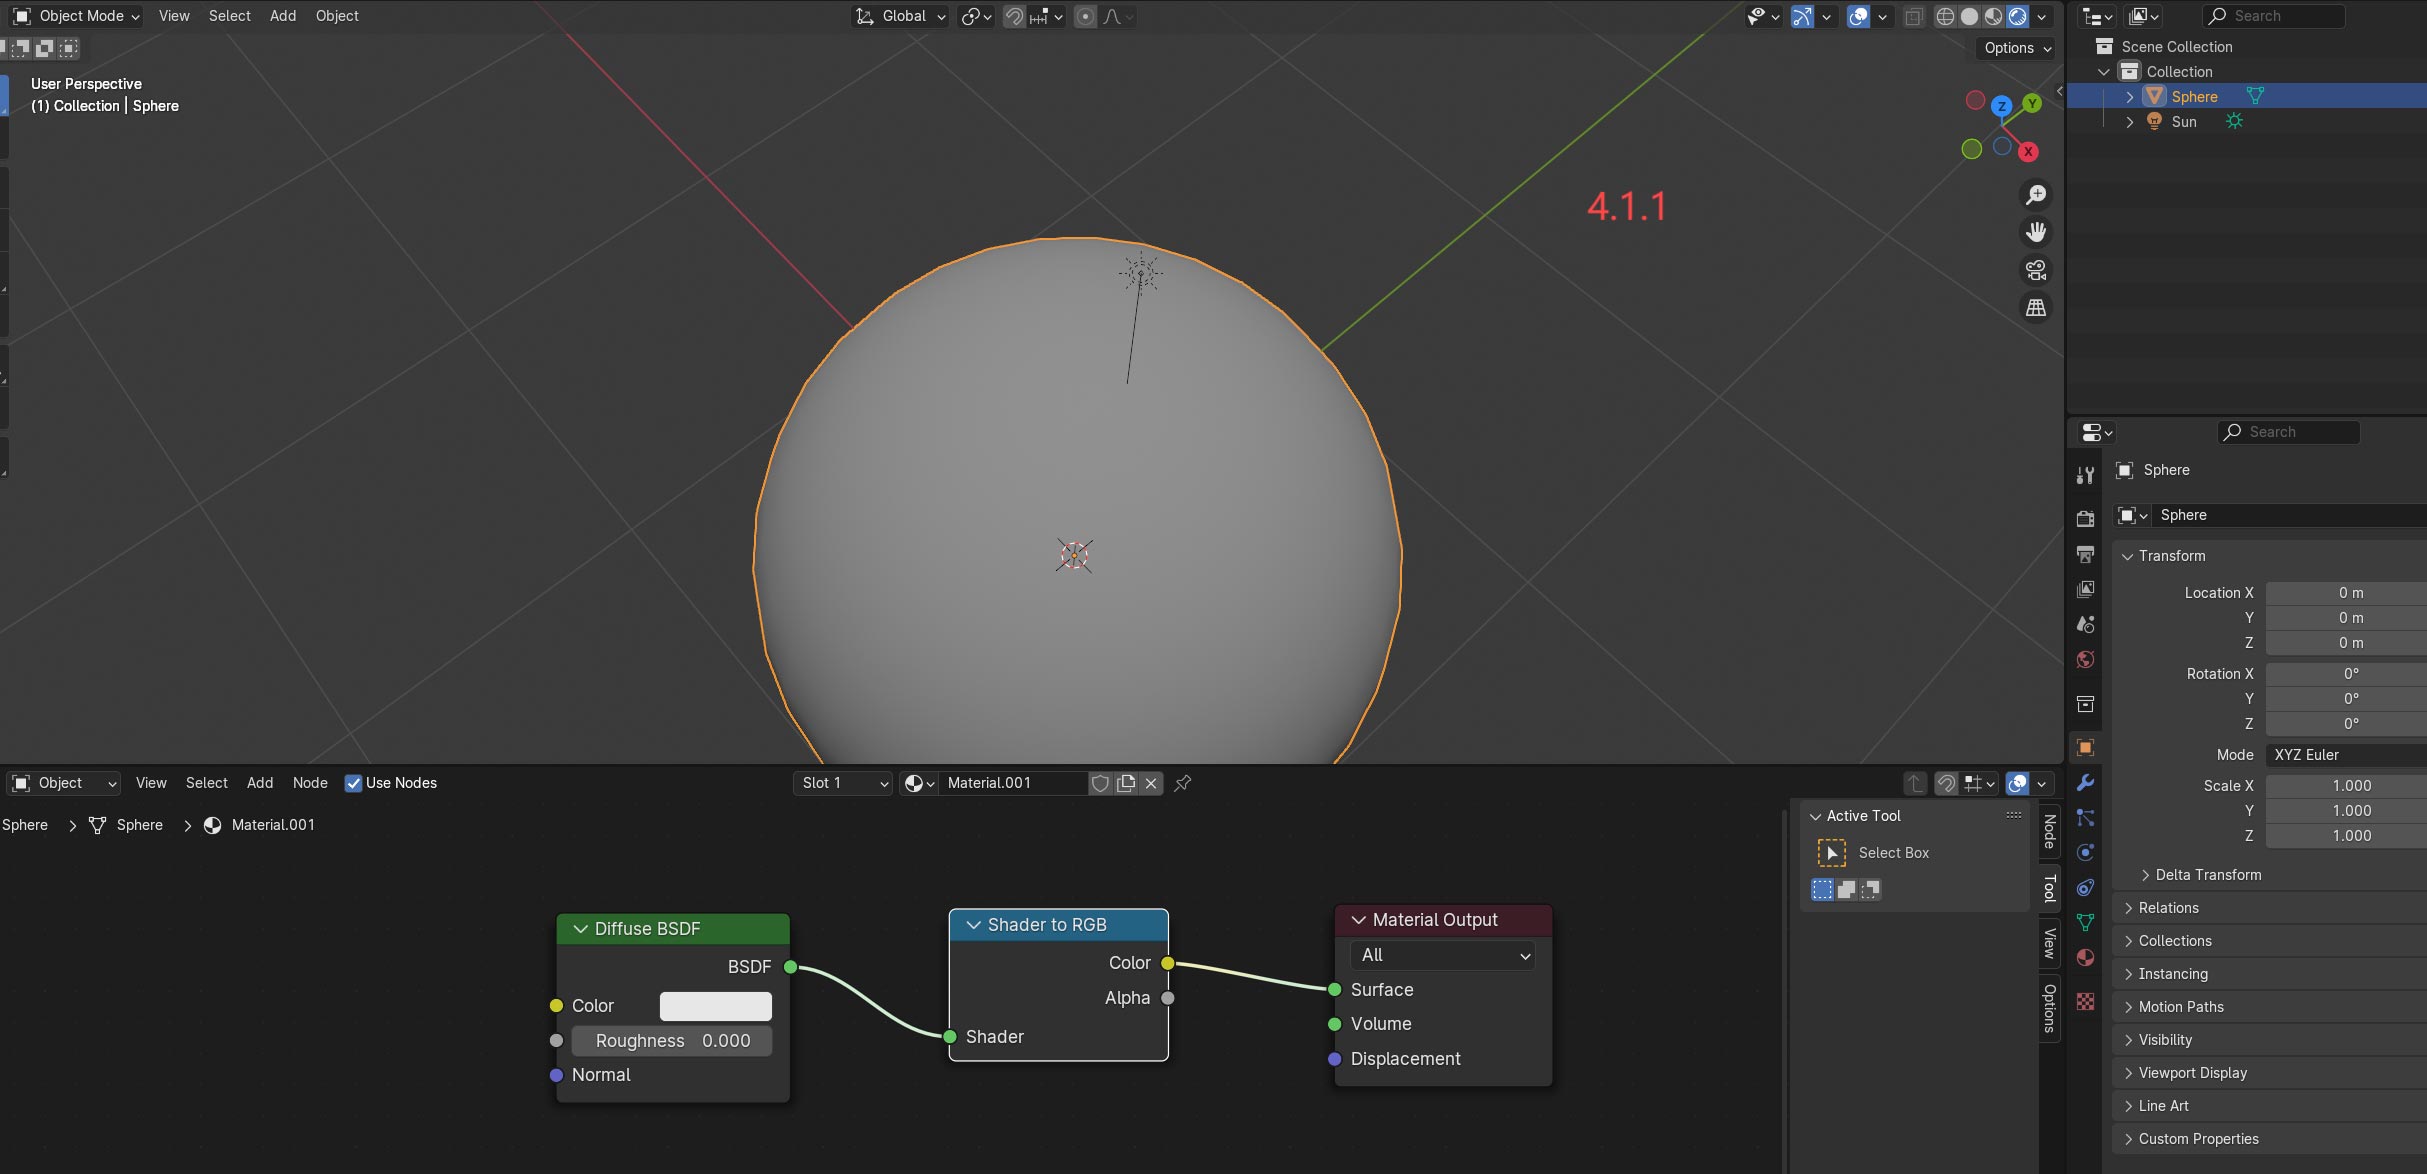This screenshot has height=1174, width=2427.
Task: Toggle X-Ray mode in the 3D viewport
Action: pyautogui.click(x=1913, y=16)
